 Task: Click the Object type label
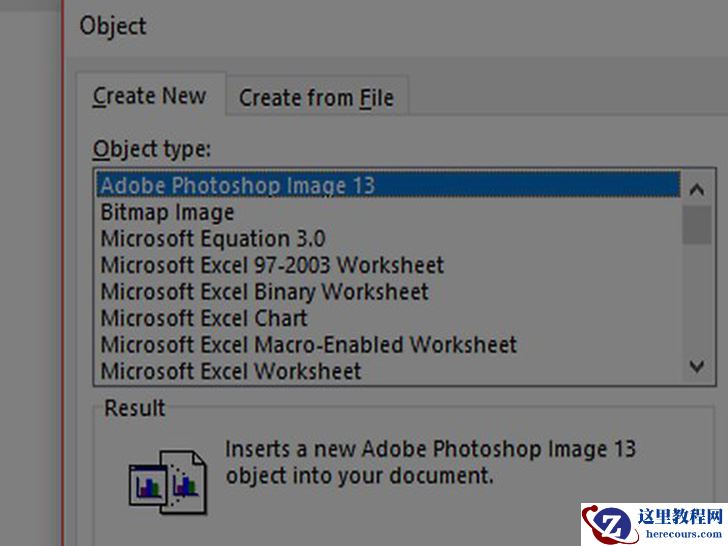[152, 149]
